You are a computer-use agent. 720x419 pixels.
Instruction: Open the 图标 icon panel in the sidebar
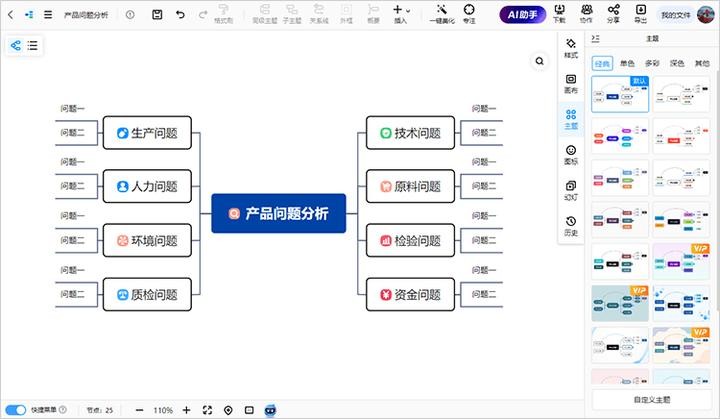click(570, 155)
